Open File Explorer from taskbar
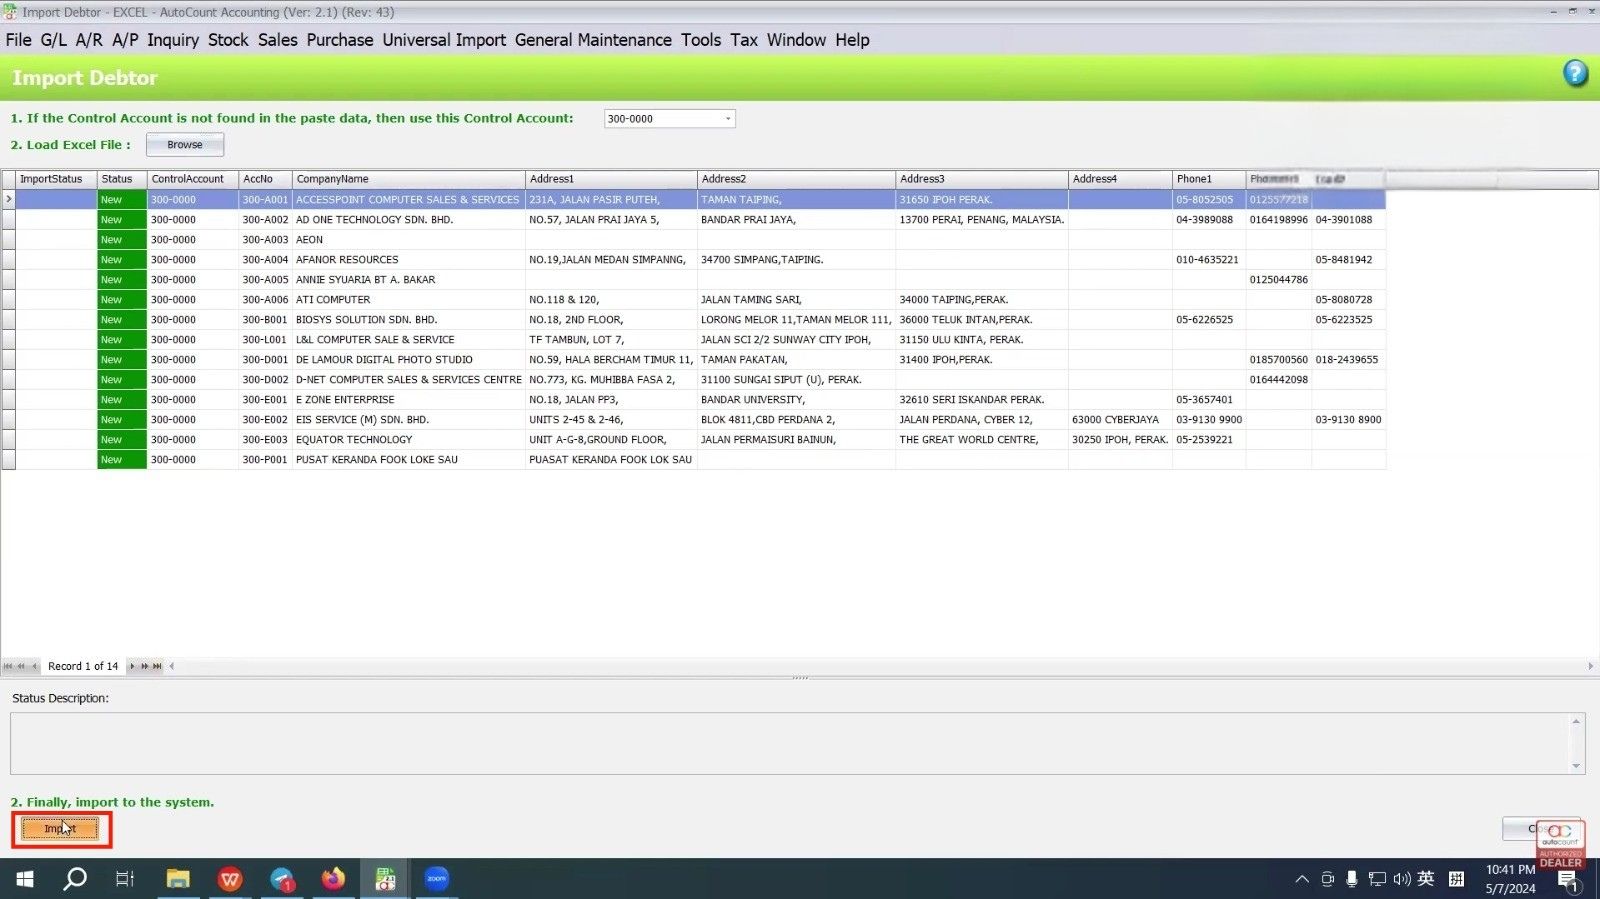 click(178, 879)
